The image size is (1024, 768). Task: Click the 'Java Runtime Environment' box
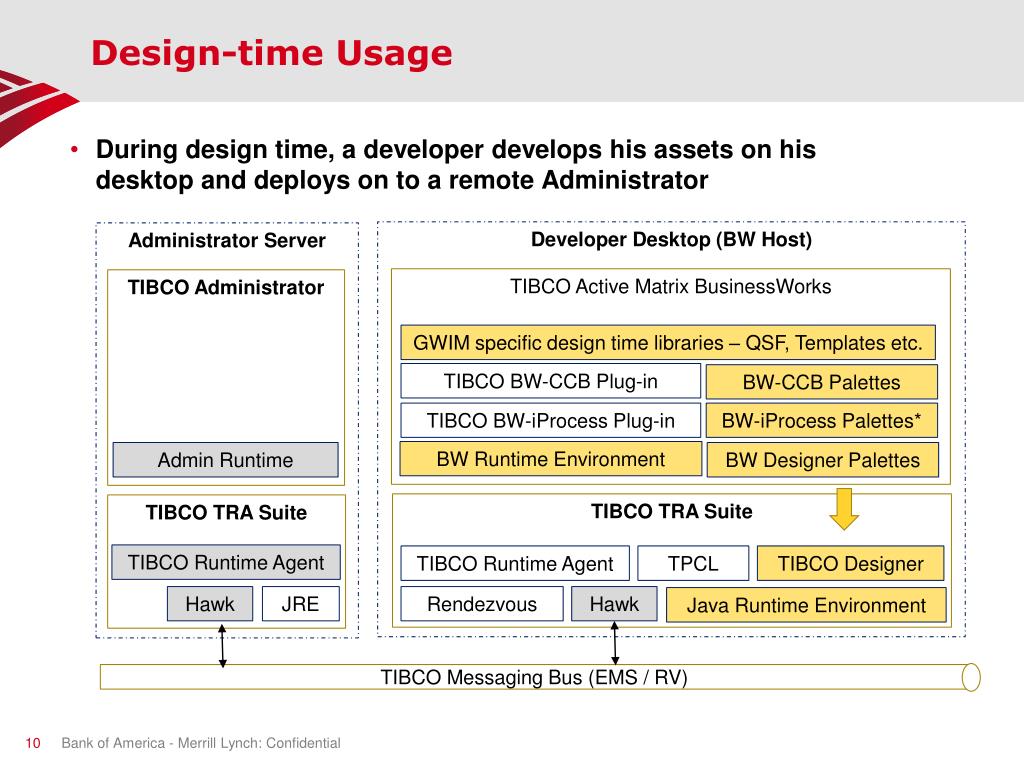(x=806, y=605)
